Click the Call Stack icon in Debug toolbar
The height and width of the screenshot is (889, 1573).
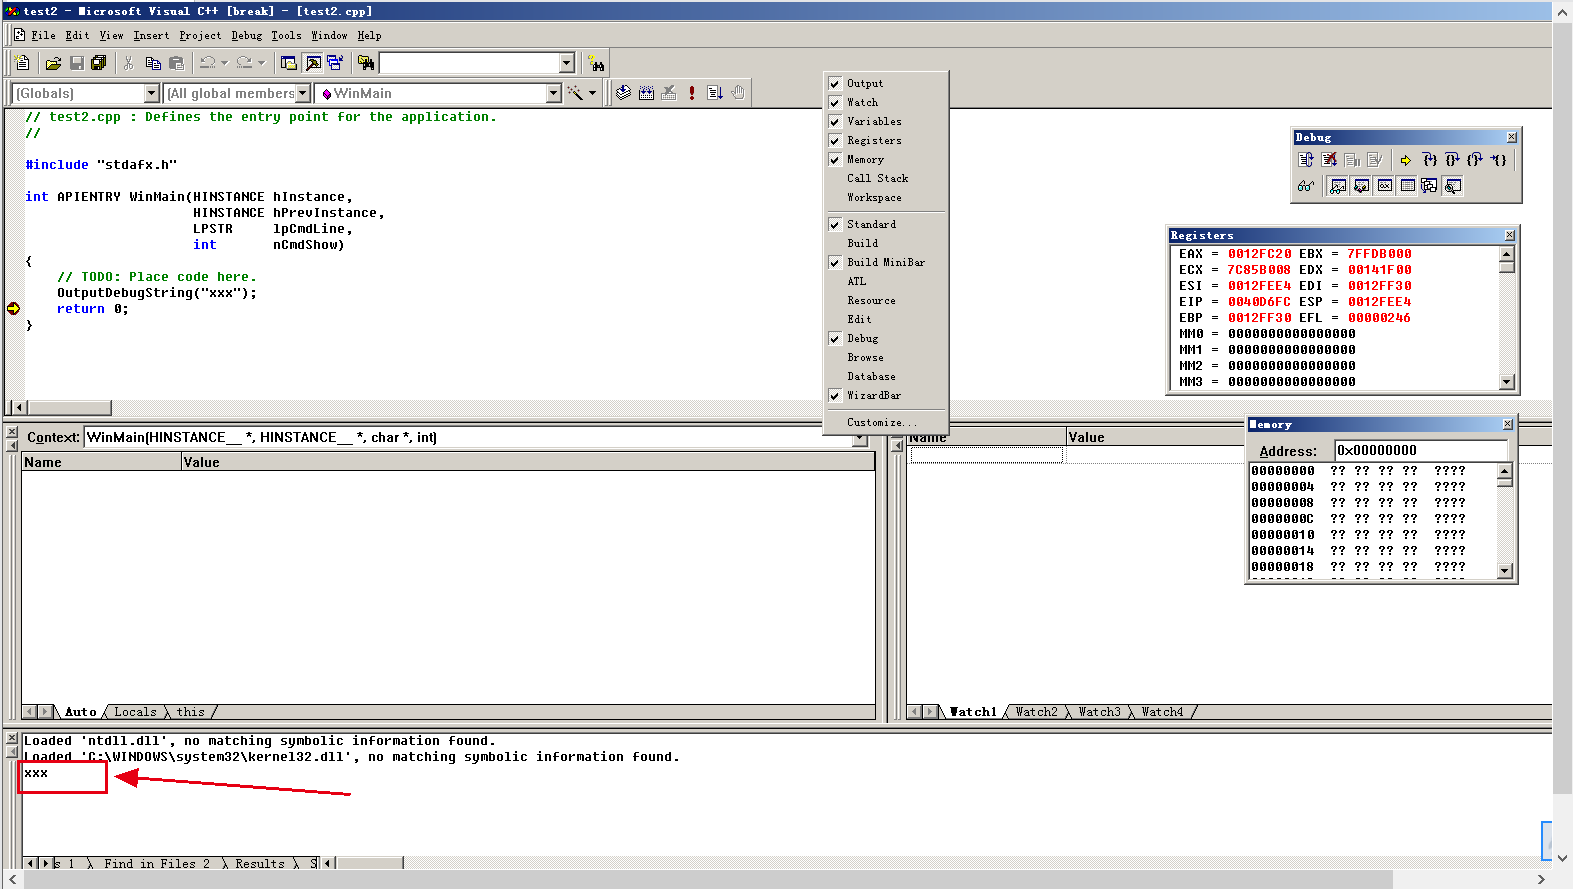pyautogui.click(x=1429, y=186)
